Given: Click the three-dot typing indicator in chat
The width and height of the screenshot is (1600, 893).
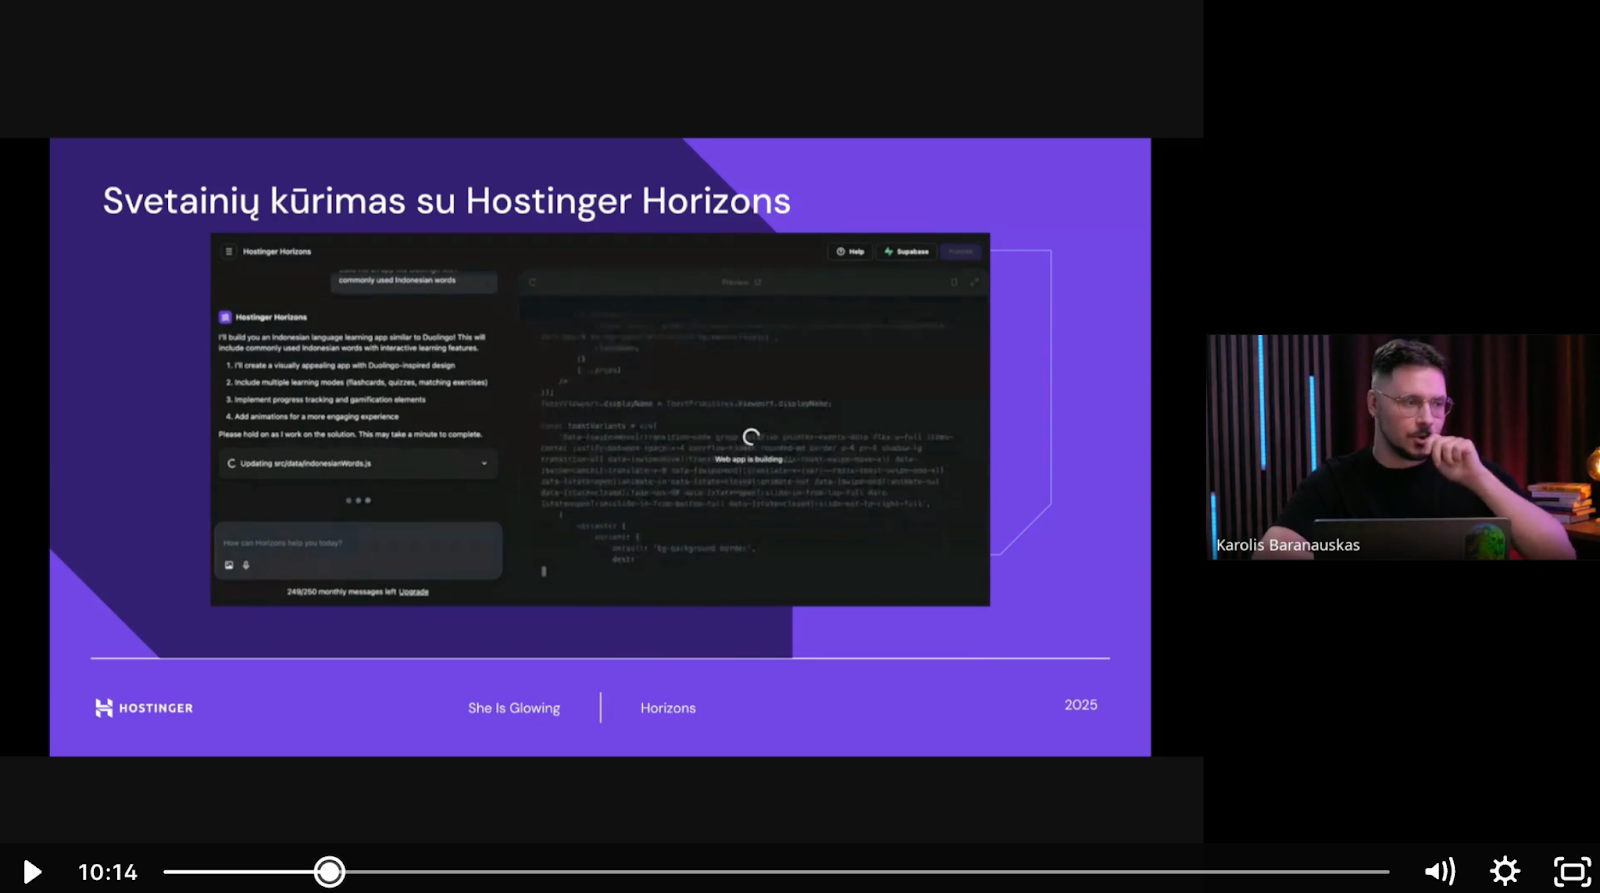Looking at the screenshot, I should click(358, 500).
